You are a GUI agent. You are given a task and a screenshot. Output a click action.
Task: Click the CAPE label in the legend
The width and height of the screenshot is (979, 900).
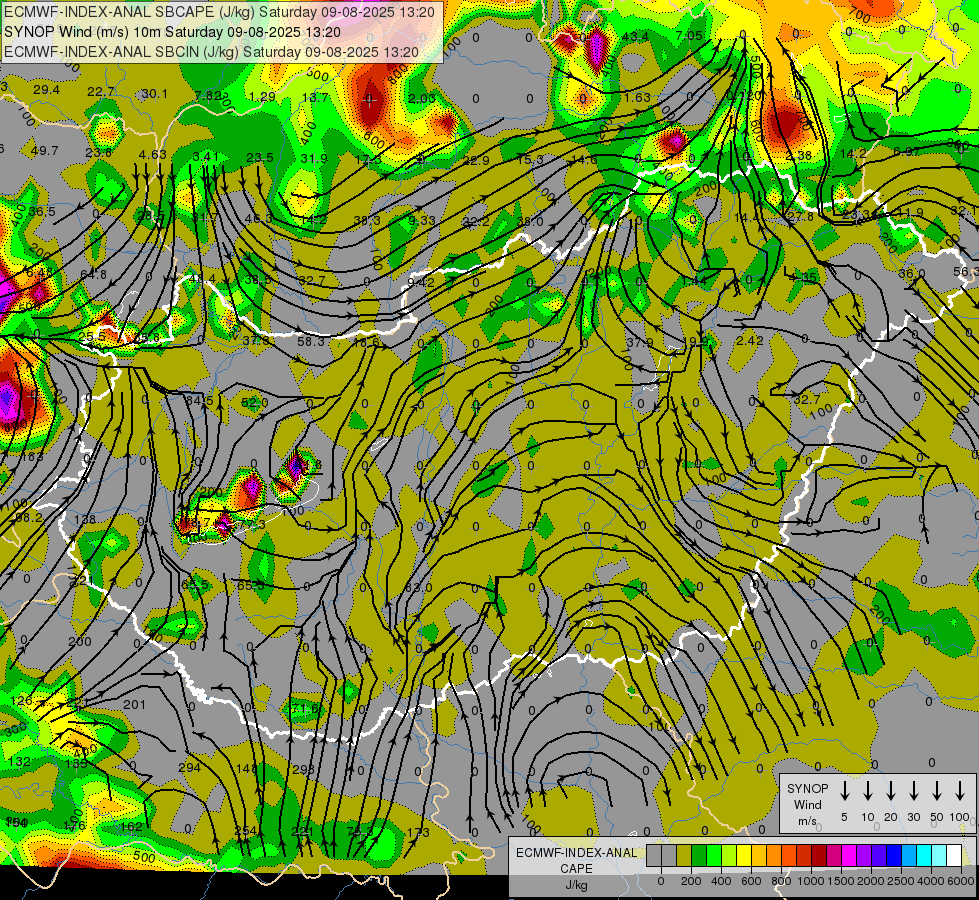(576, 869)
